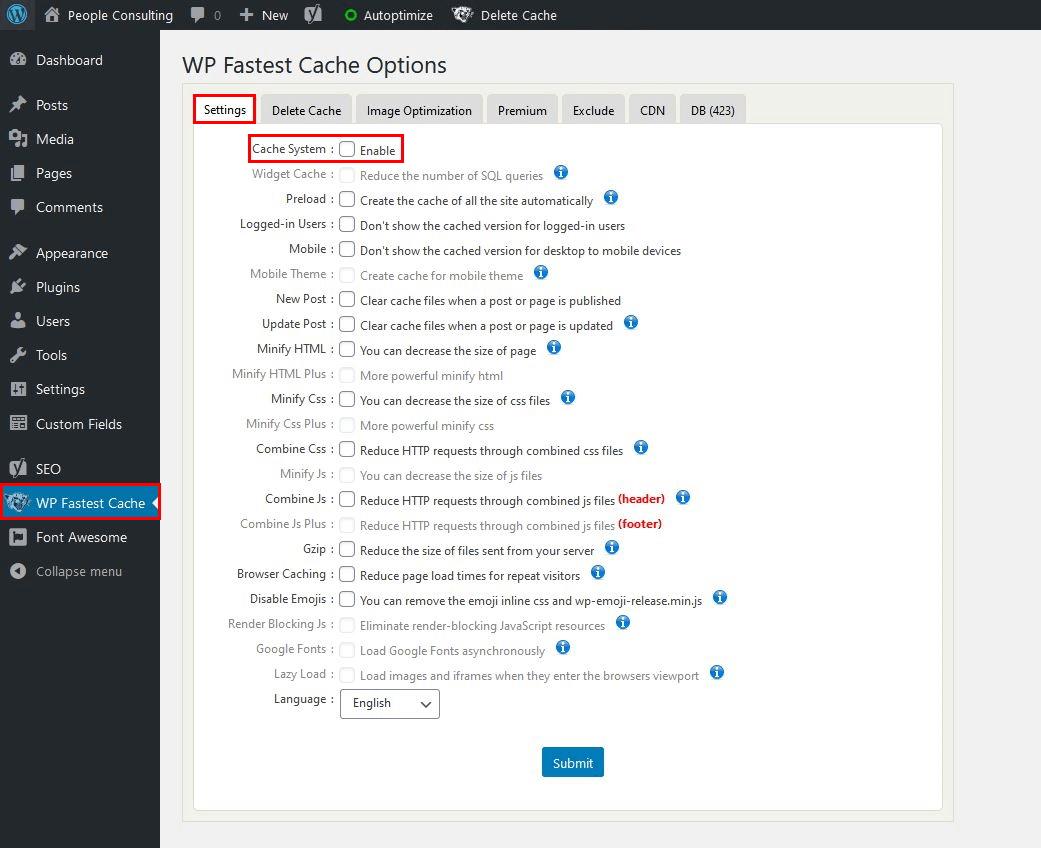Open the DB (423) tab
This screenshot has width=1041, height=848.
(712, 108)
